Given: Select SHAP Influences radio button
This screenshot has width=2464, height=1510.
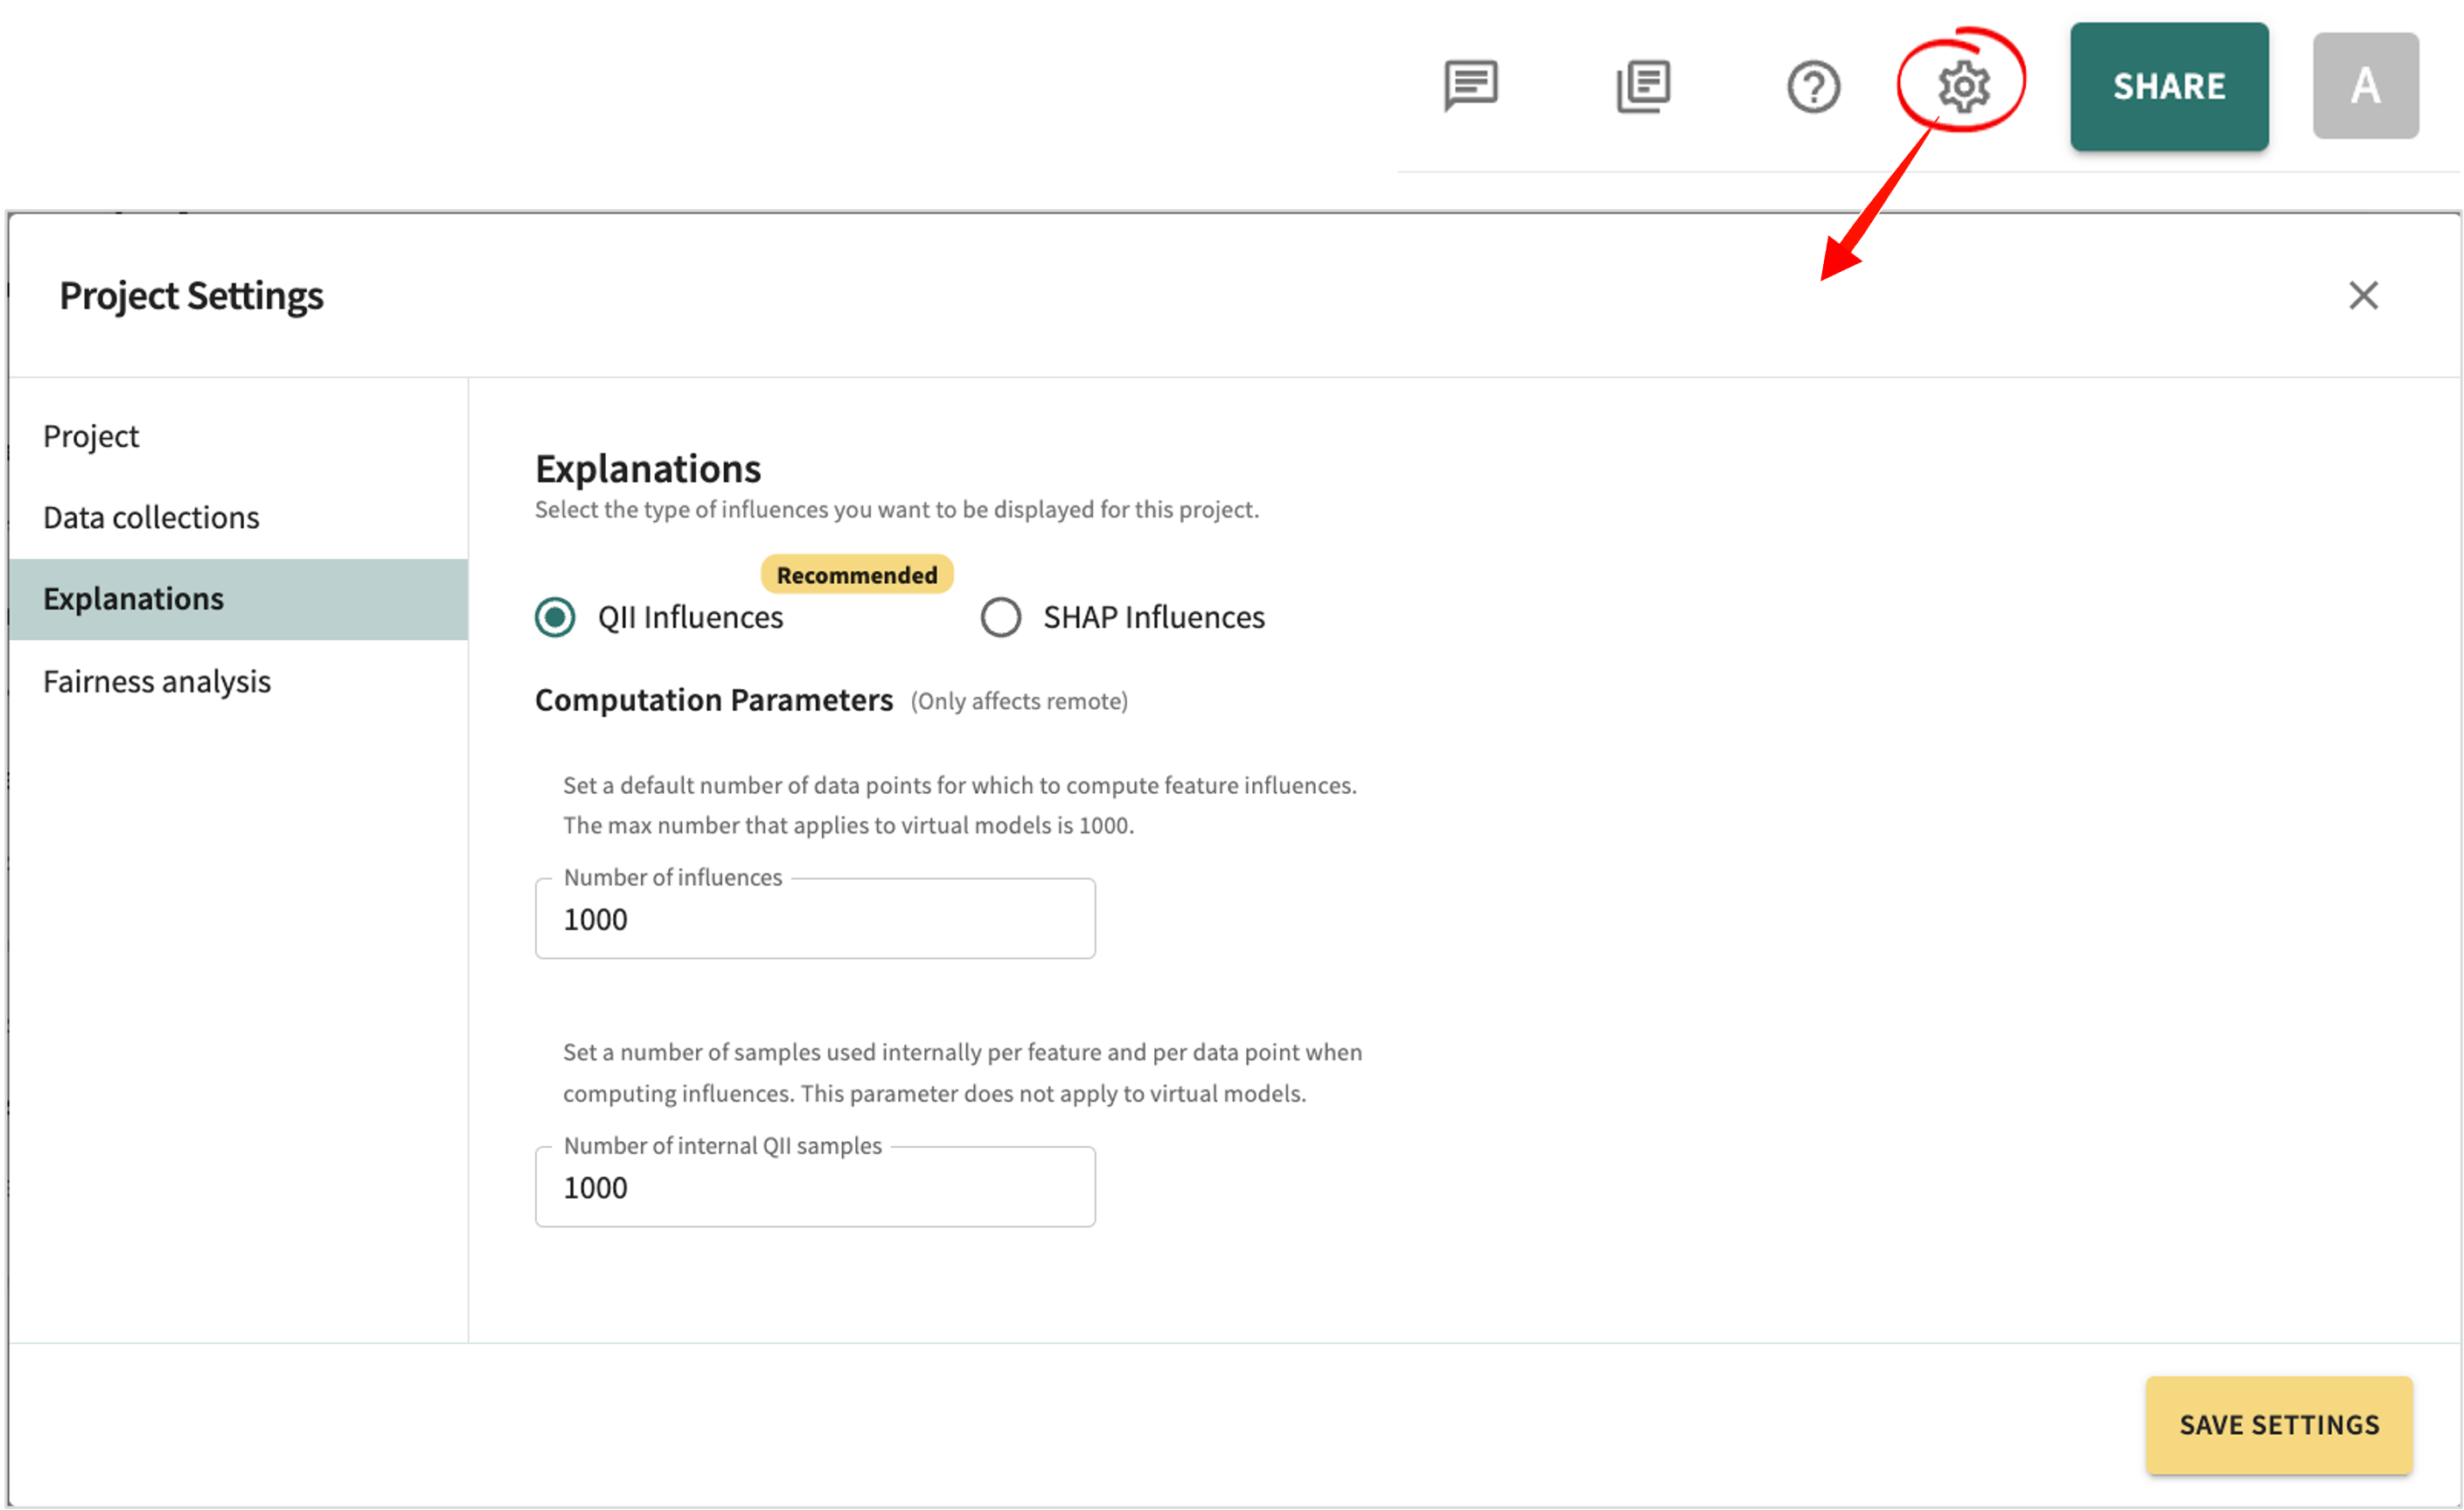Looking at the screenshot, I should 998,616.
